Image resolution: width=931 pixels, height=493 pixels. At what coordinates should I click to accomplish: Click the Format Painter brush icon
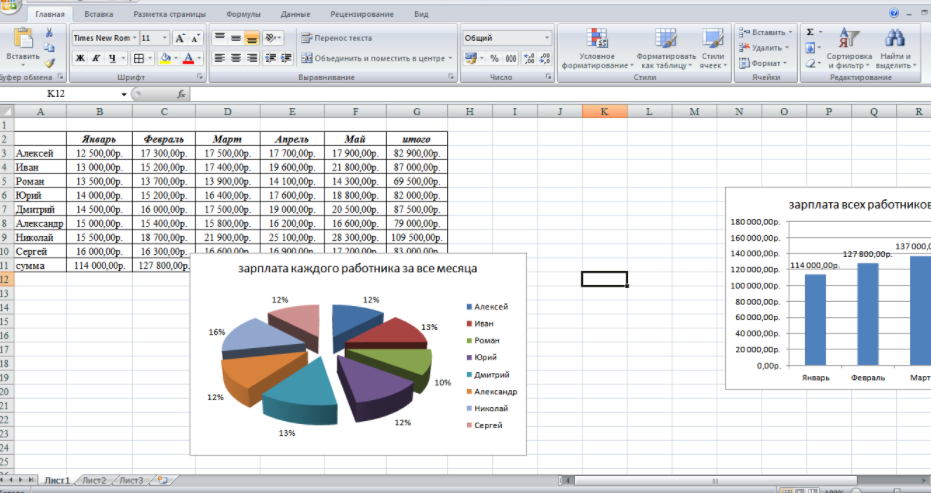(48, 62)
